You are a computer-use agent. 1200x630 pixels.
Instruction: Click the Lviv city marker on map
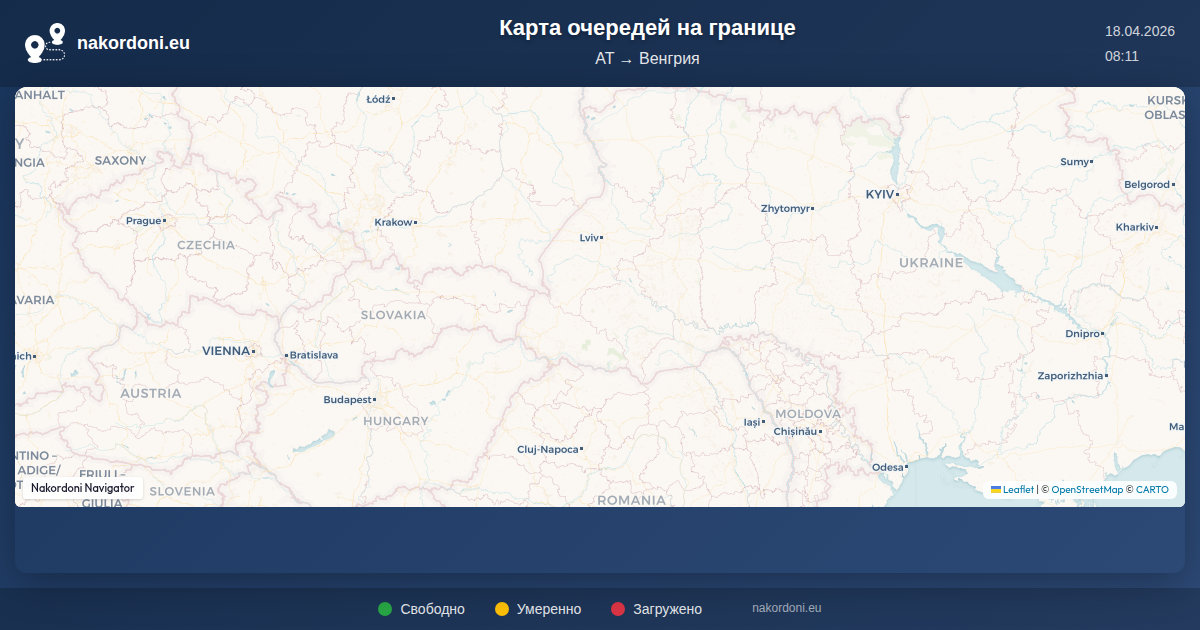(601, 238)
